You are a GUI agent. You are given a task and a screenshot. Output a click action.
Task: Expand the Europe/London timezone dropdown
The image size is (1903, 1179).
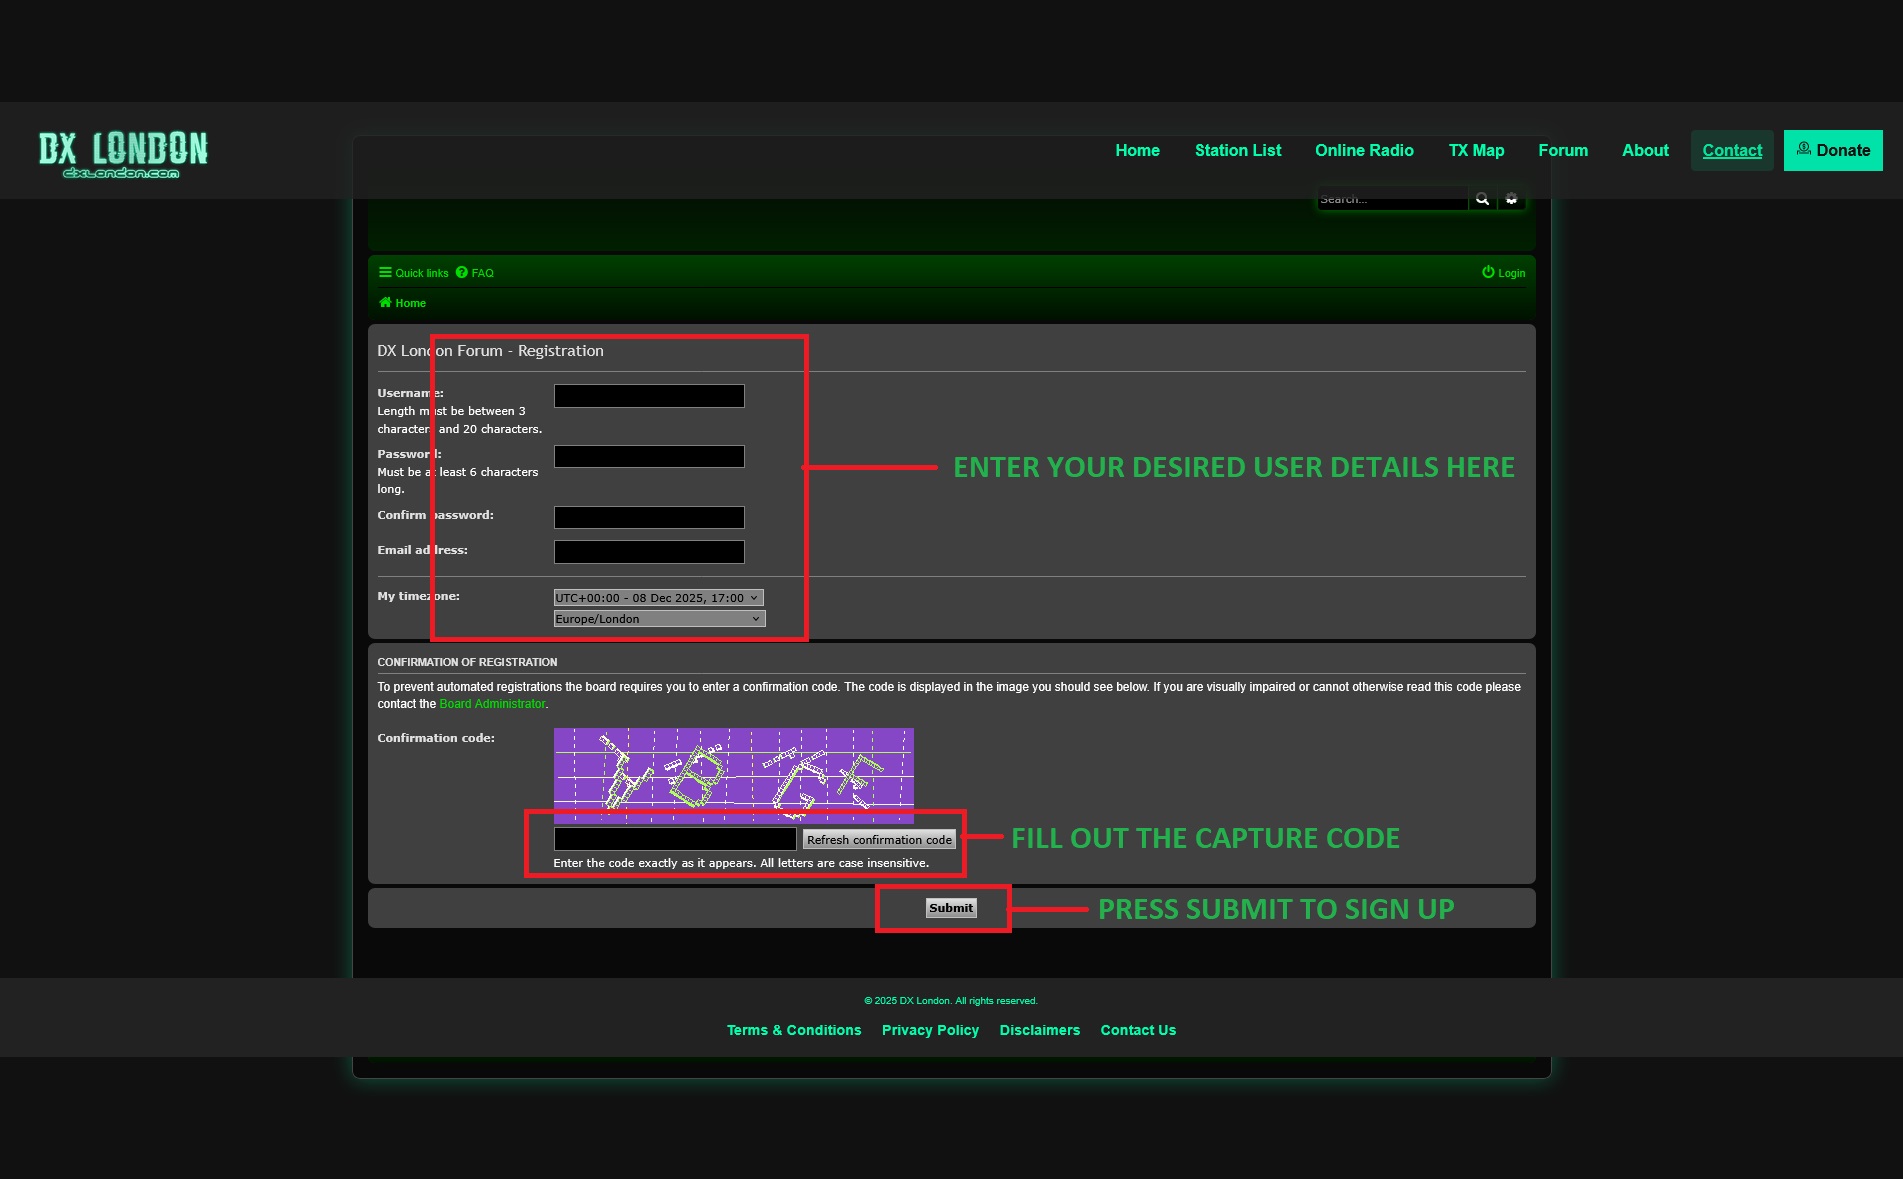point(659,619)
